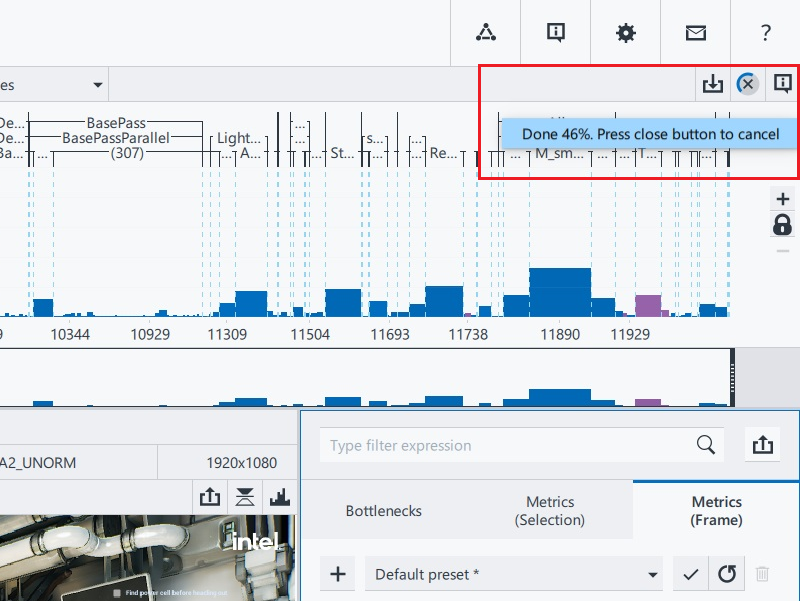Click the tall blue bar at 11890

click(x=560, y=292)
